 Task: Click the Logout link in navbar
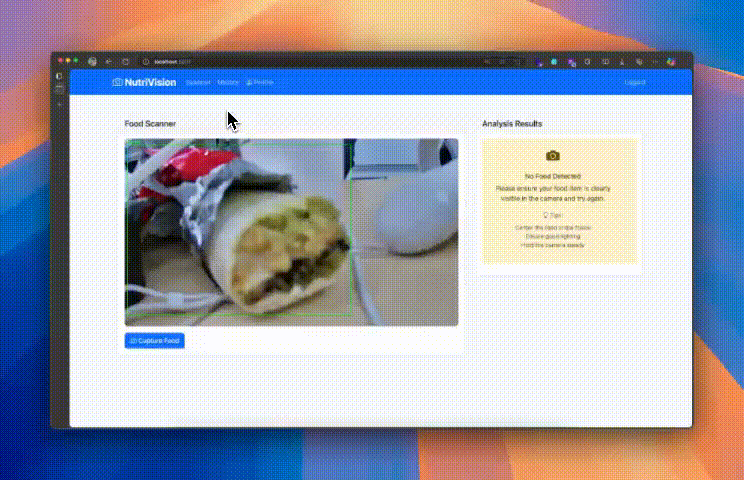pos(635,83)
